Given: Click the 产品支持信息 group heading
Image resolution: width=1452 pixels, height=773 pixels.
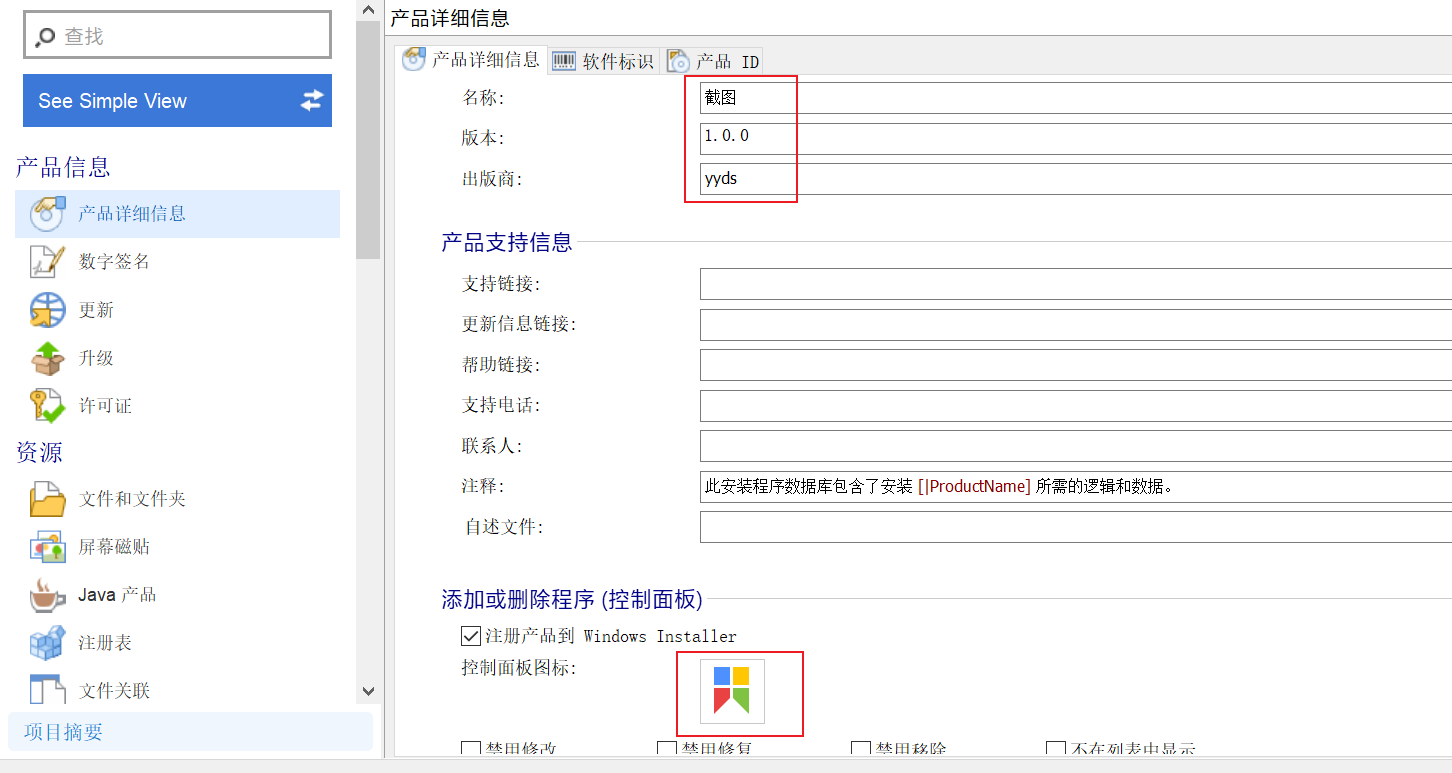Looking at the screenshot, I should click(507, 242).
